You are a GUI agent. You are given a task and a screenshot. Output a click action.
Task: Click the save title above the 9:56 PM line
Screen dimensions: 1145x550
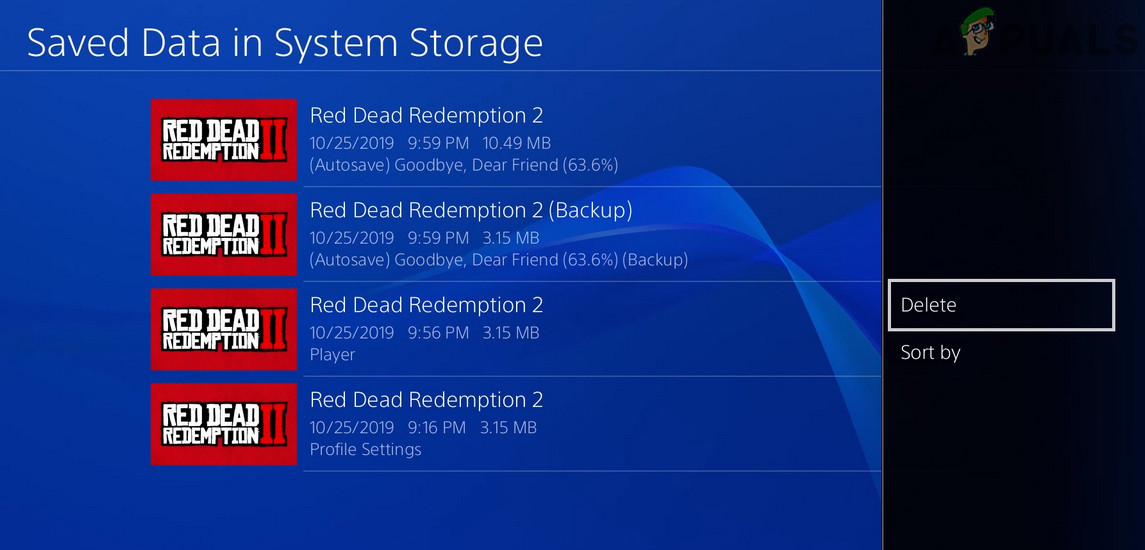426,305
